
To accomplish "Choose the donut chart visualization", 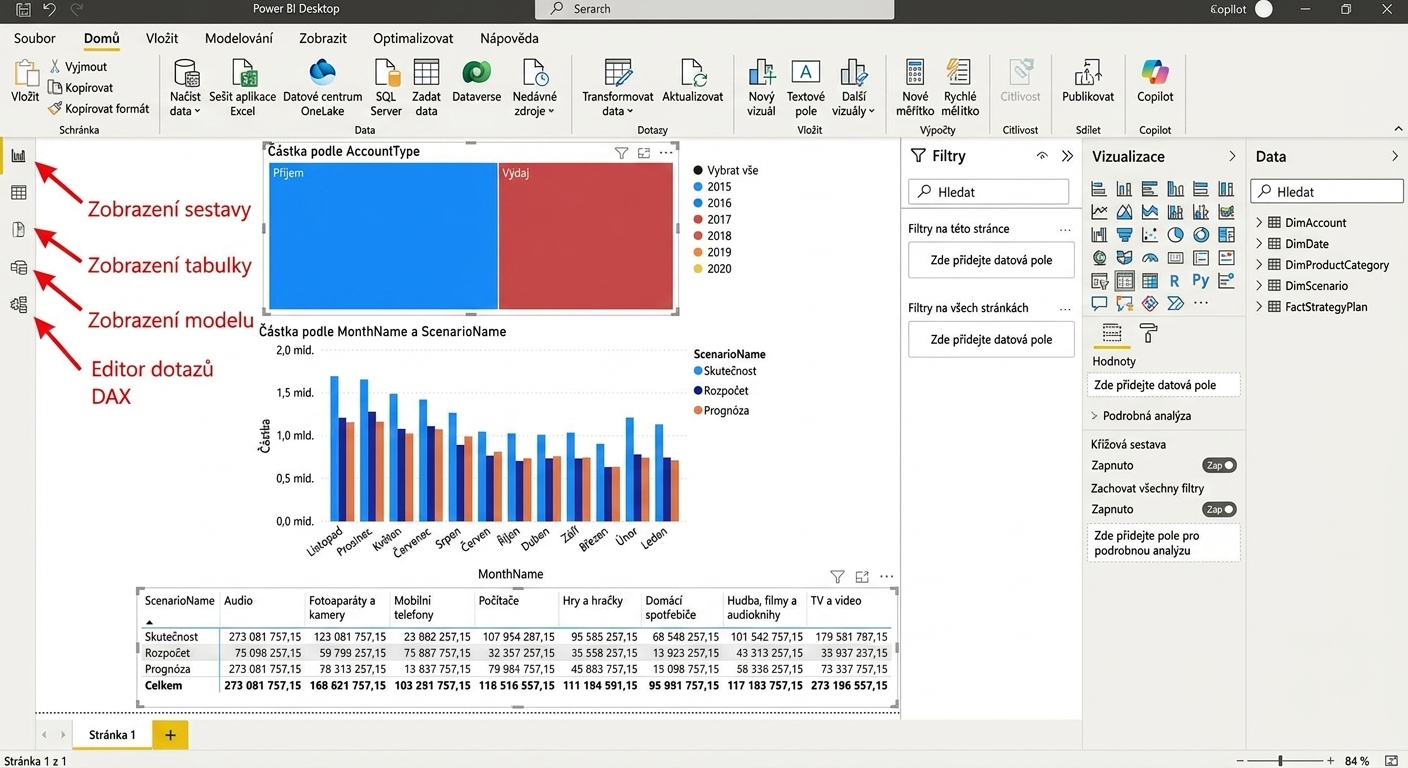I will pyautogui.click(x=1201, y=234).
